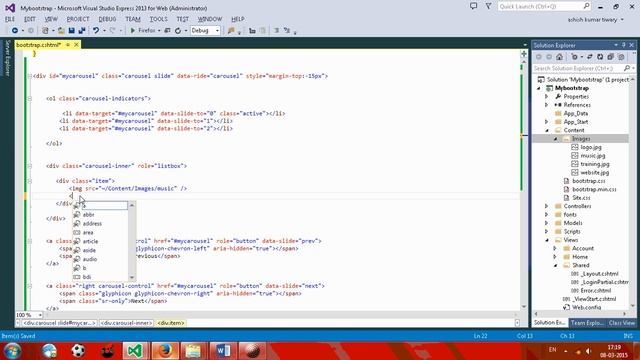The image size is (640, 360).
Task: Click the Navigate Backward toolbar icon
Action: click(x=15, y=31)
